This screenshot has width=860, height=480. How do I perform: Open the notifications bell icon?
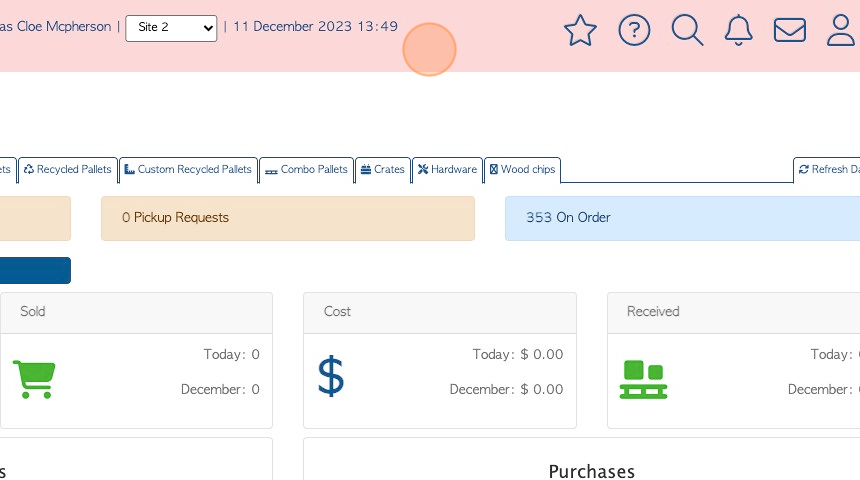click(738, 30)
